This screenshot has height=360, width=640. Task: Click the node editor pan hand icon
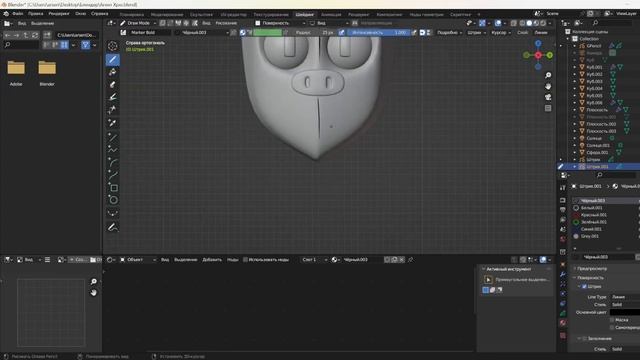[93, 293]
